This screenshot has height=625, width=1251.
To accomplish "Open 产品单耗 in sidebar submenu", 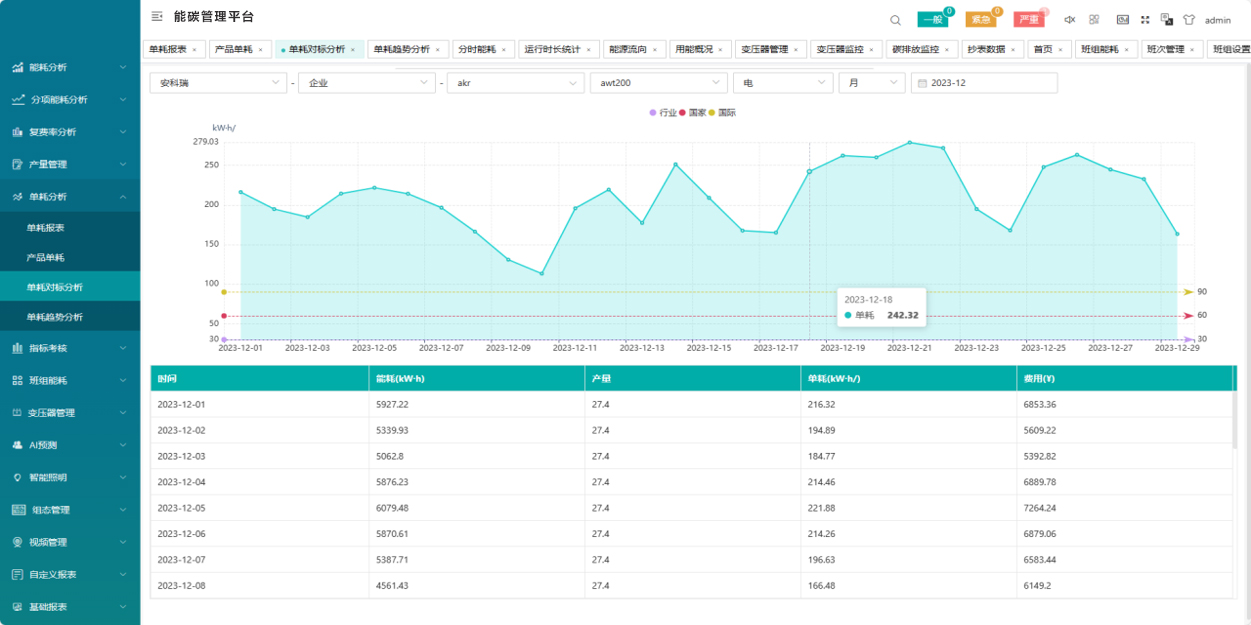I will point(70,258).
